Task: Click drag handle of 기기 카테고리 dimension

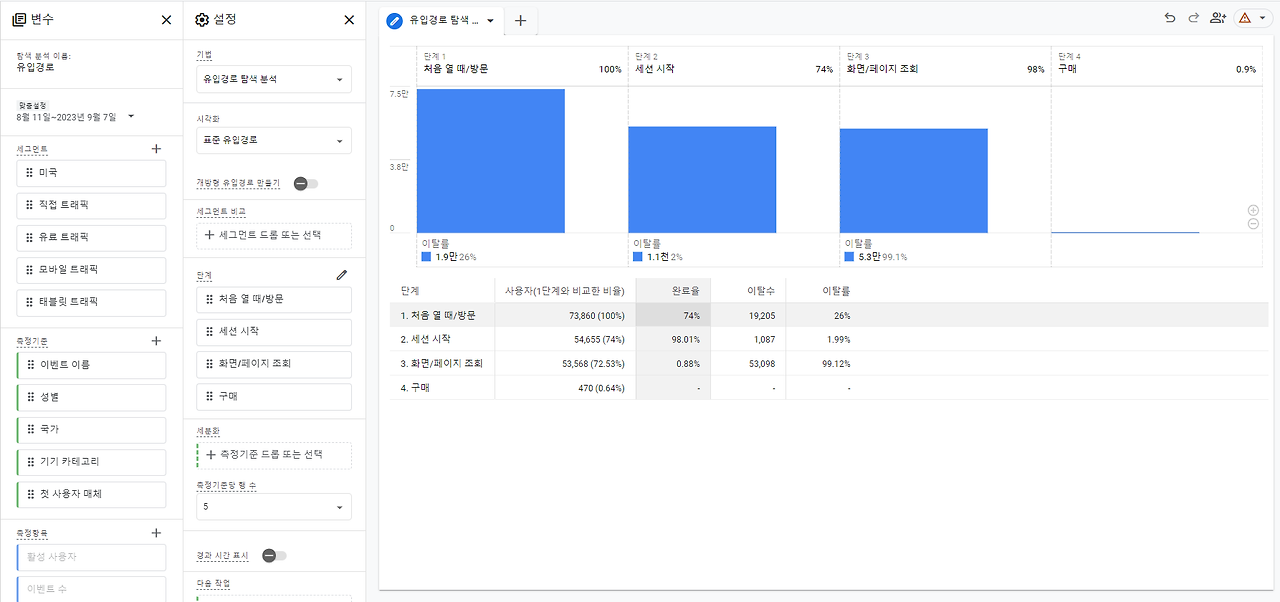Action: (x=29, y=461)
